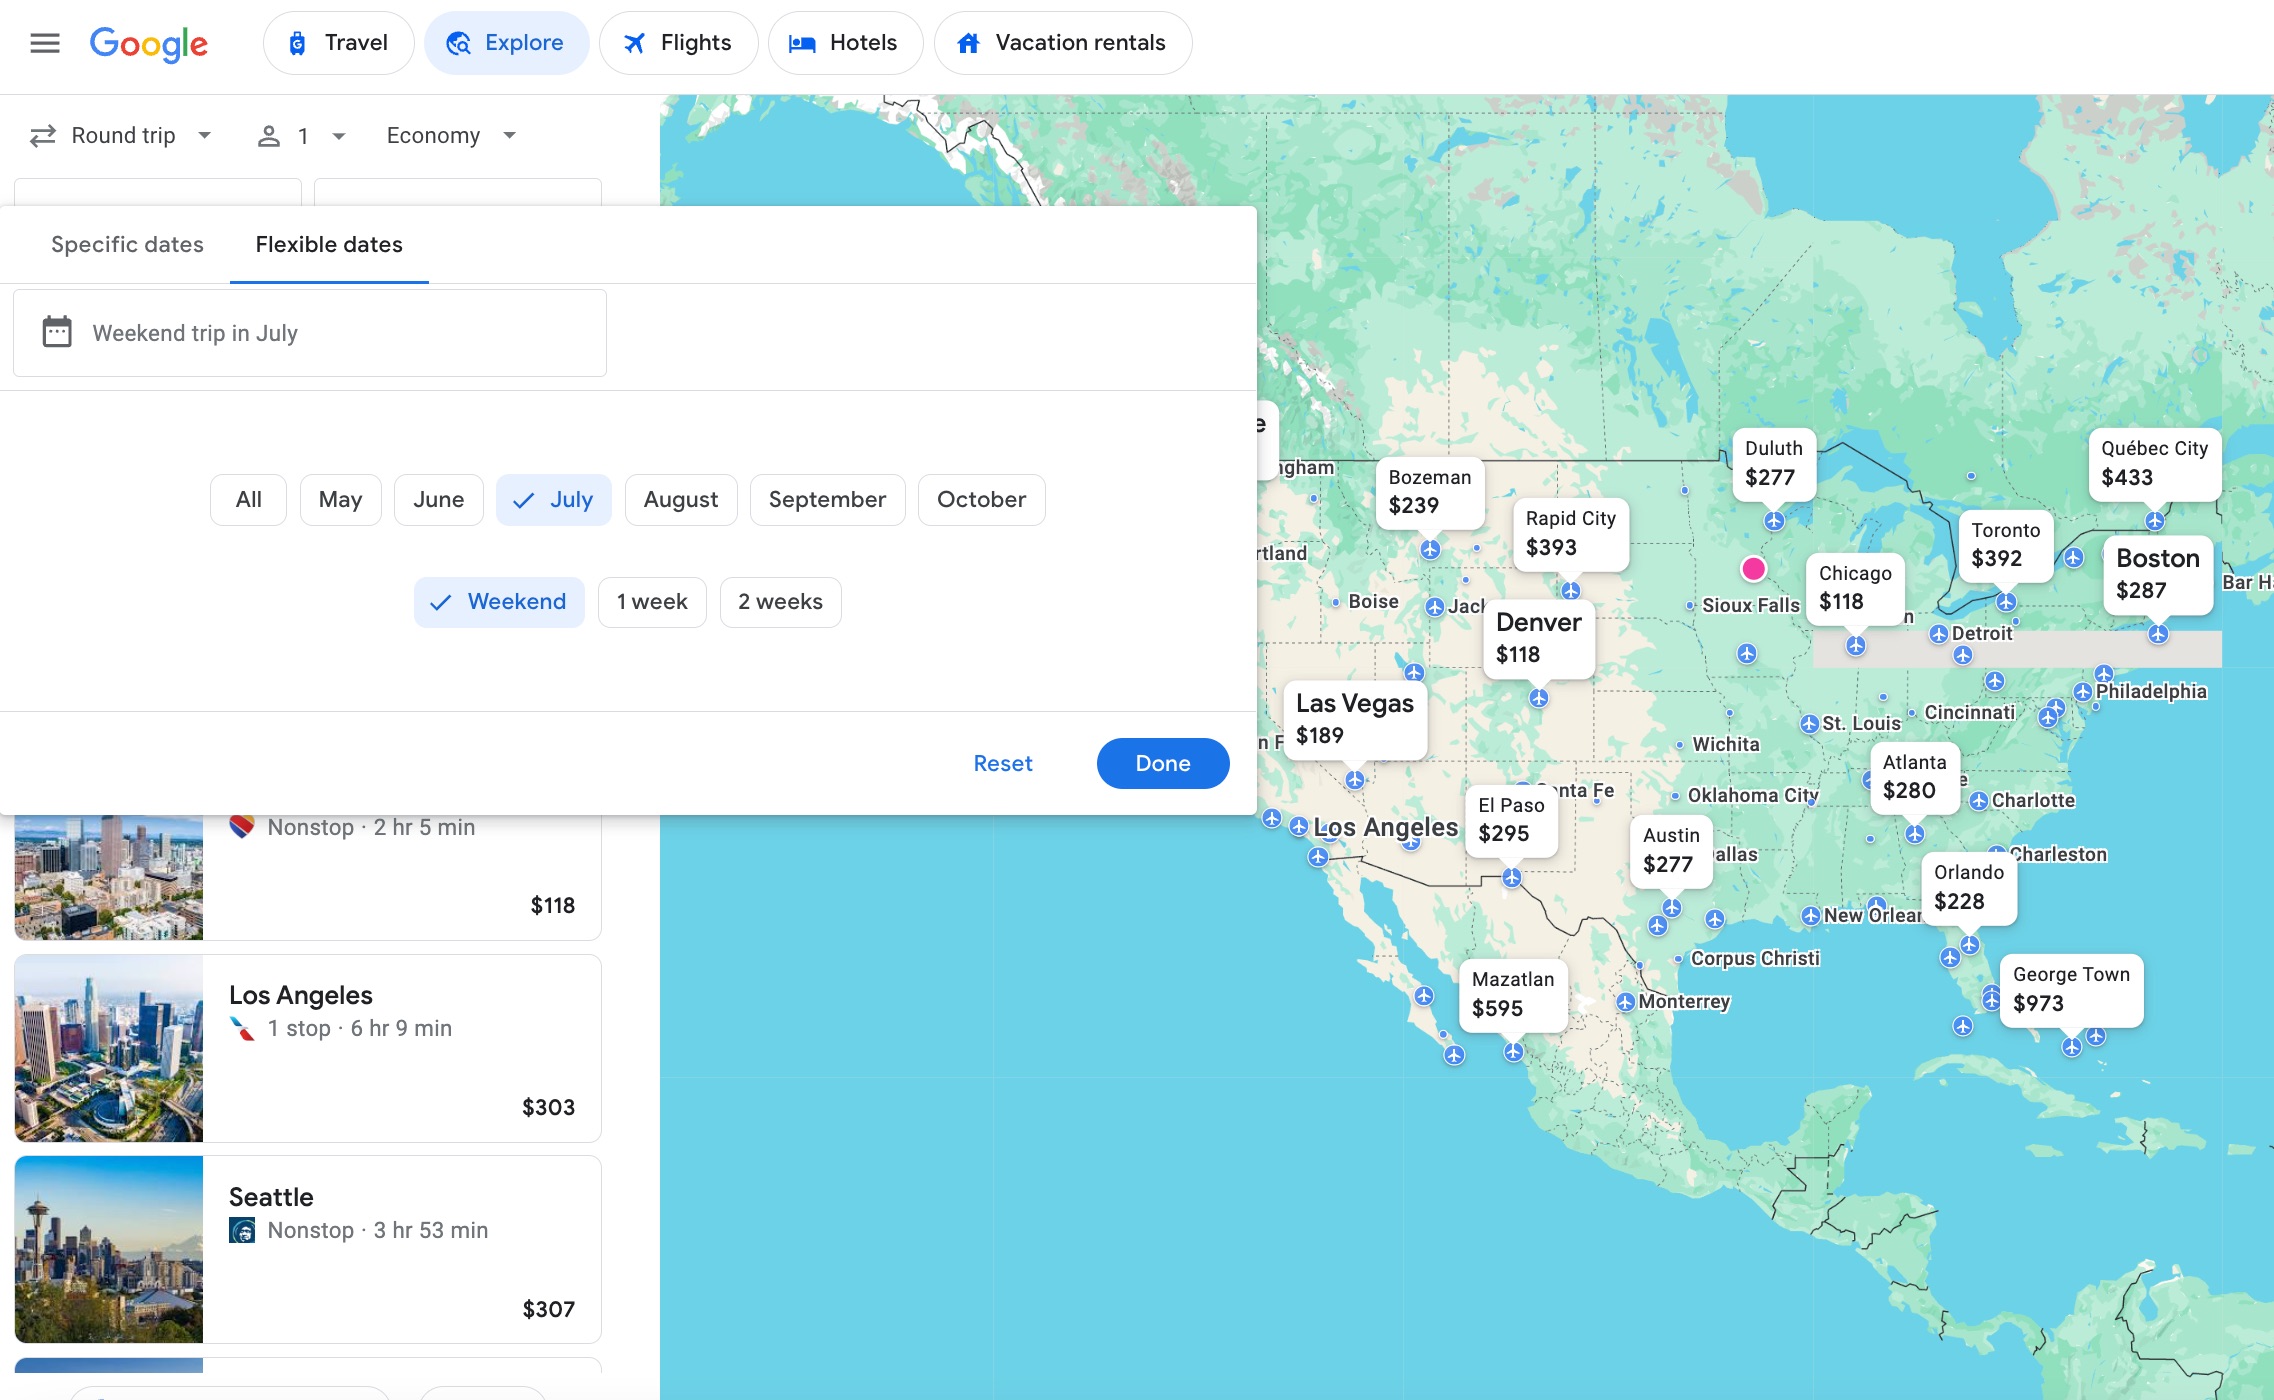Open the Hotels tab
This screenshot has width=2274, height=1400.
click(x=845, y=43)
